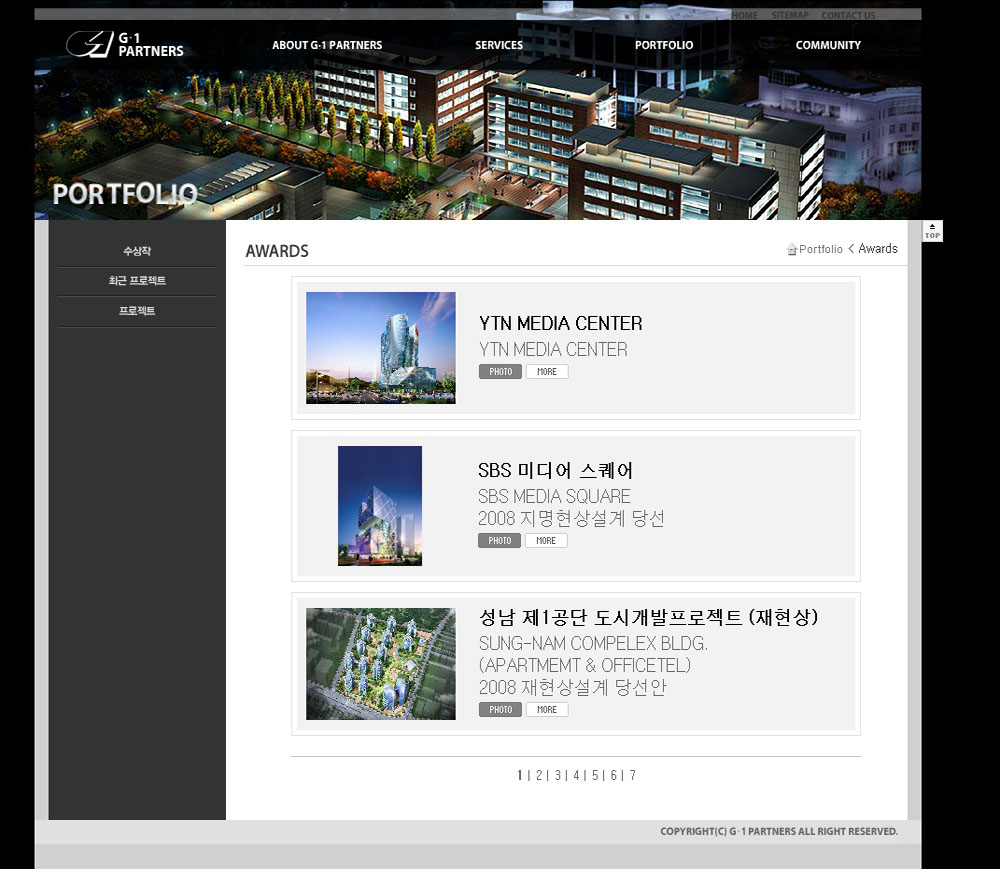This screenshot has height=869, width=1000.
Task: Go to page 7 of awards
Action: click(x=633, y=775)
